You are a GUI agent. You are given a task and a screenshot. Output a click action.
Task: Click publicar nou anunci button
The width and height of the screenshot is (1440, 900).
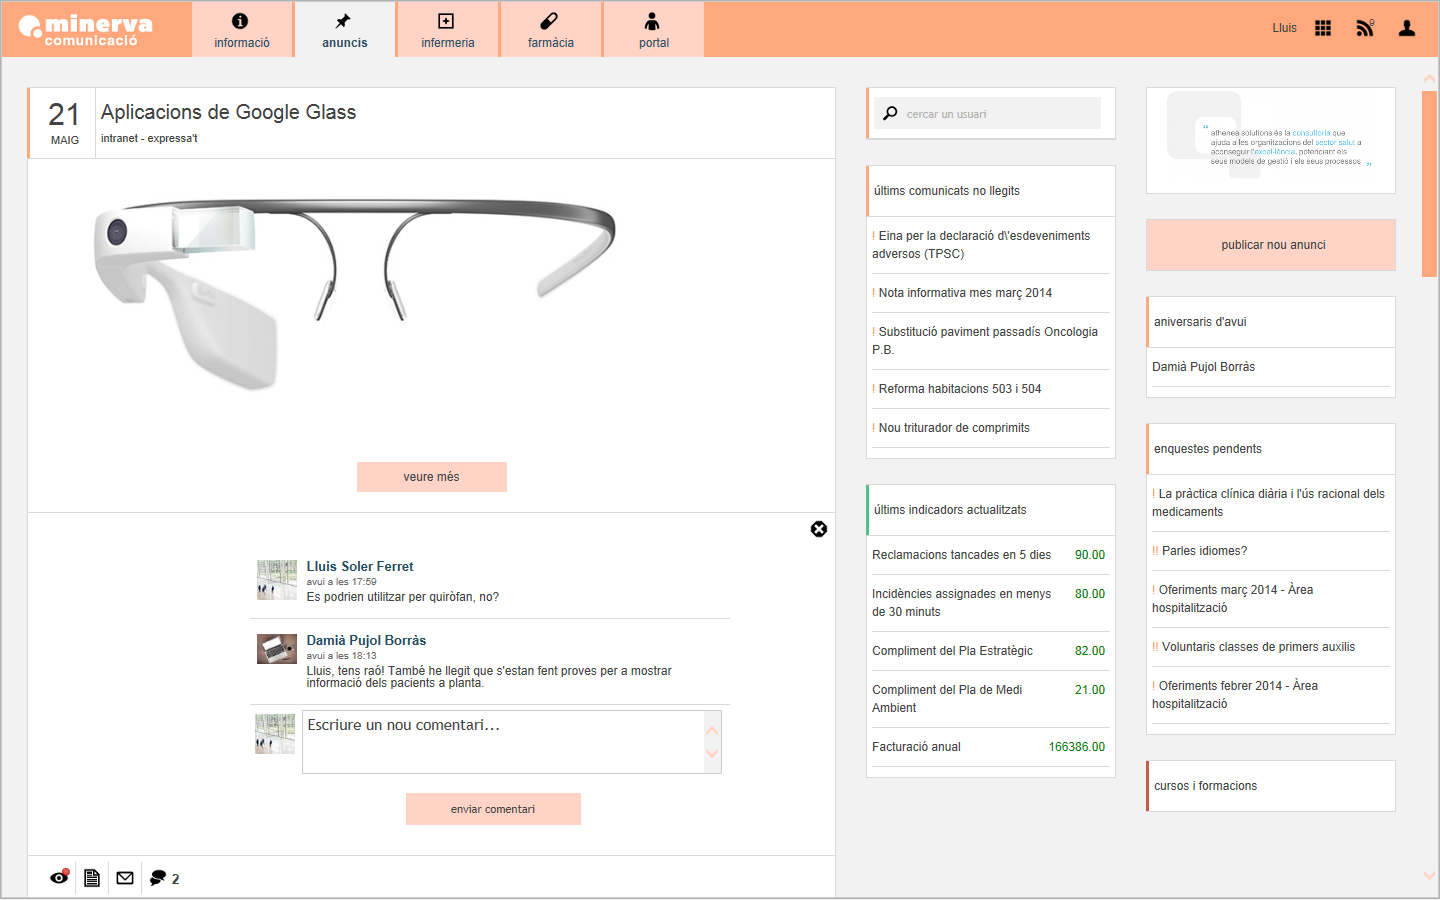coord(1271,245)
